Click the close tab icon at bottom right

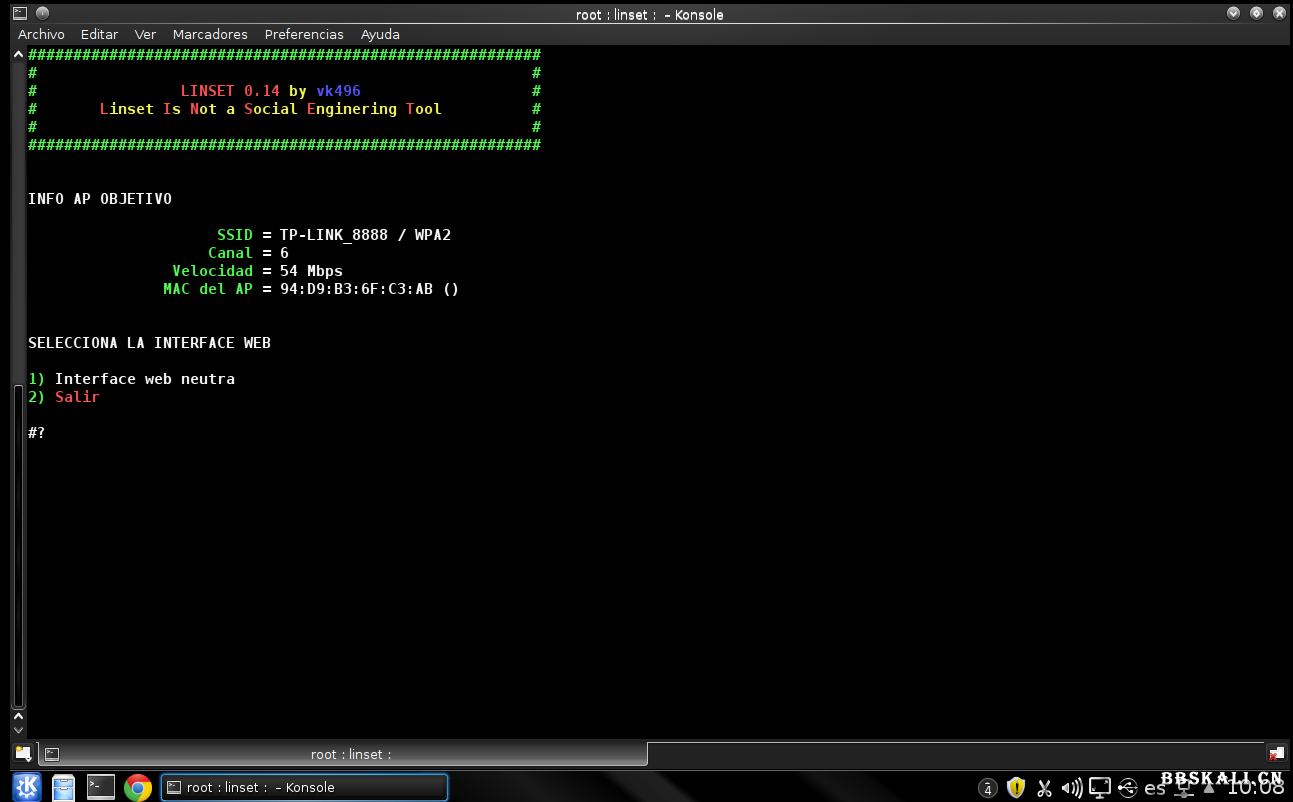[x=1276, y=754]
